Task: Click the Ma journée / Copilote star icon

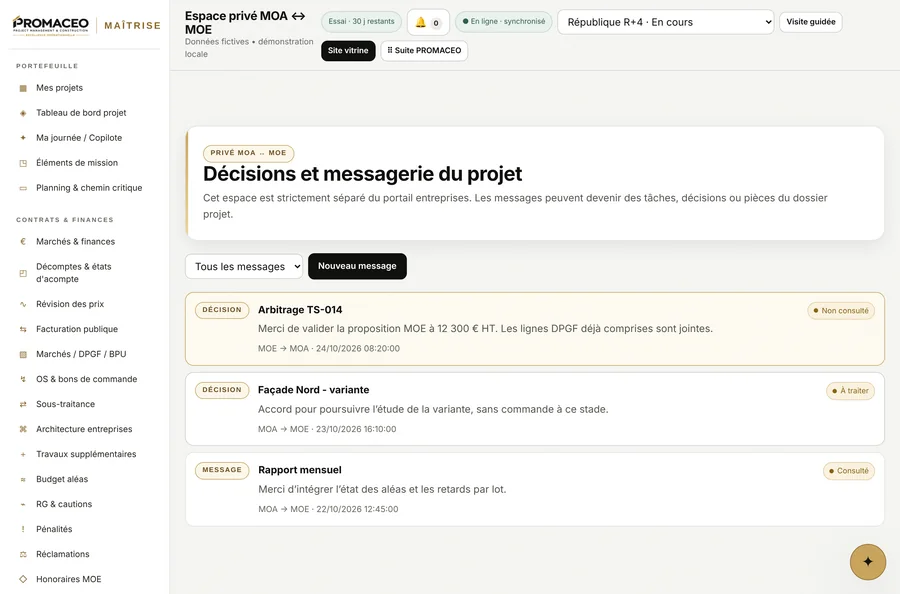Action: (x=23, y=138)
